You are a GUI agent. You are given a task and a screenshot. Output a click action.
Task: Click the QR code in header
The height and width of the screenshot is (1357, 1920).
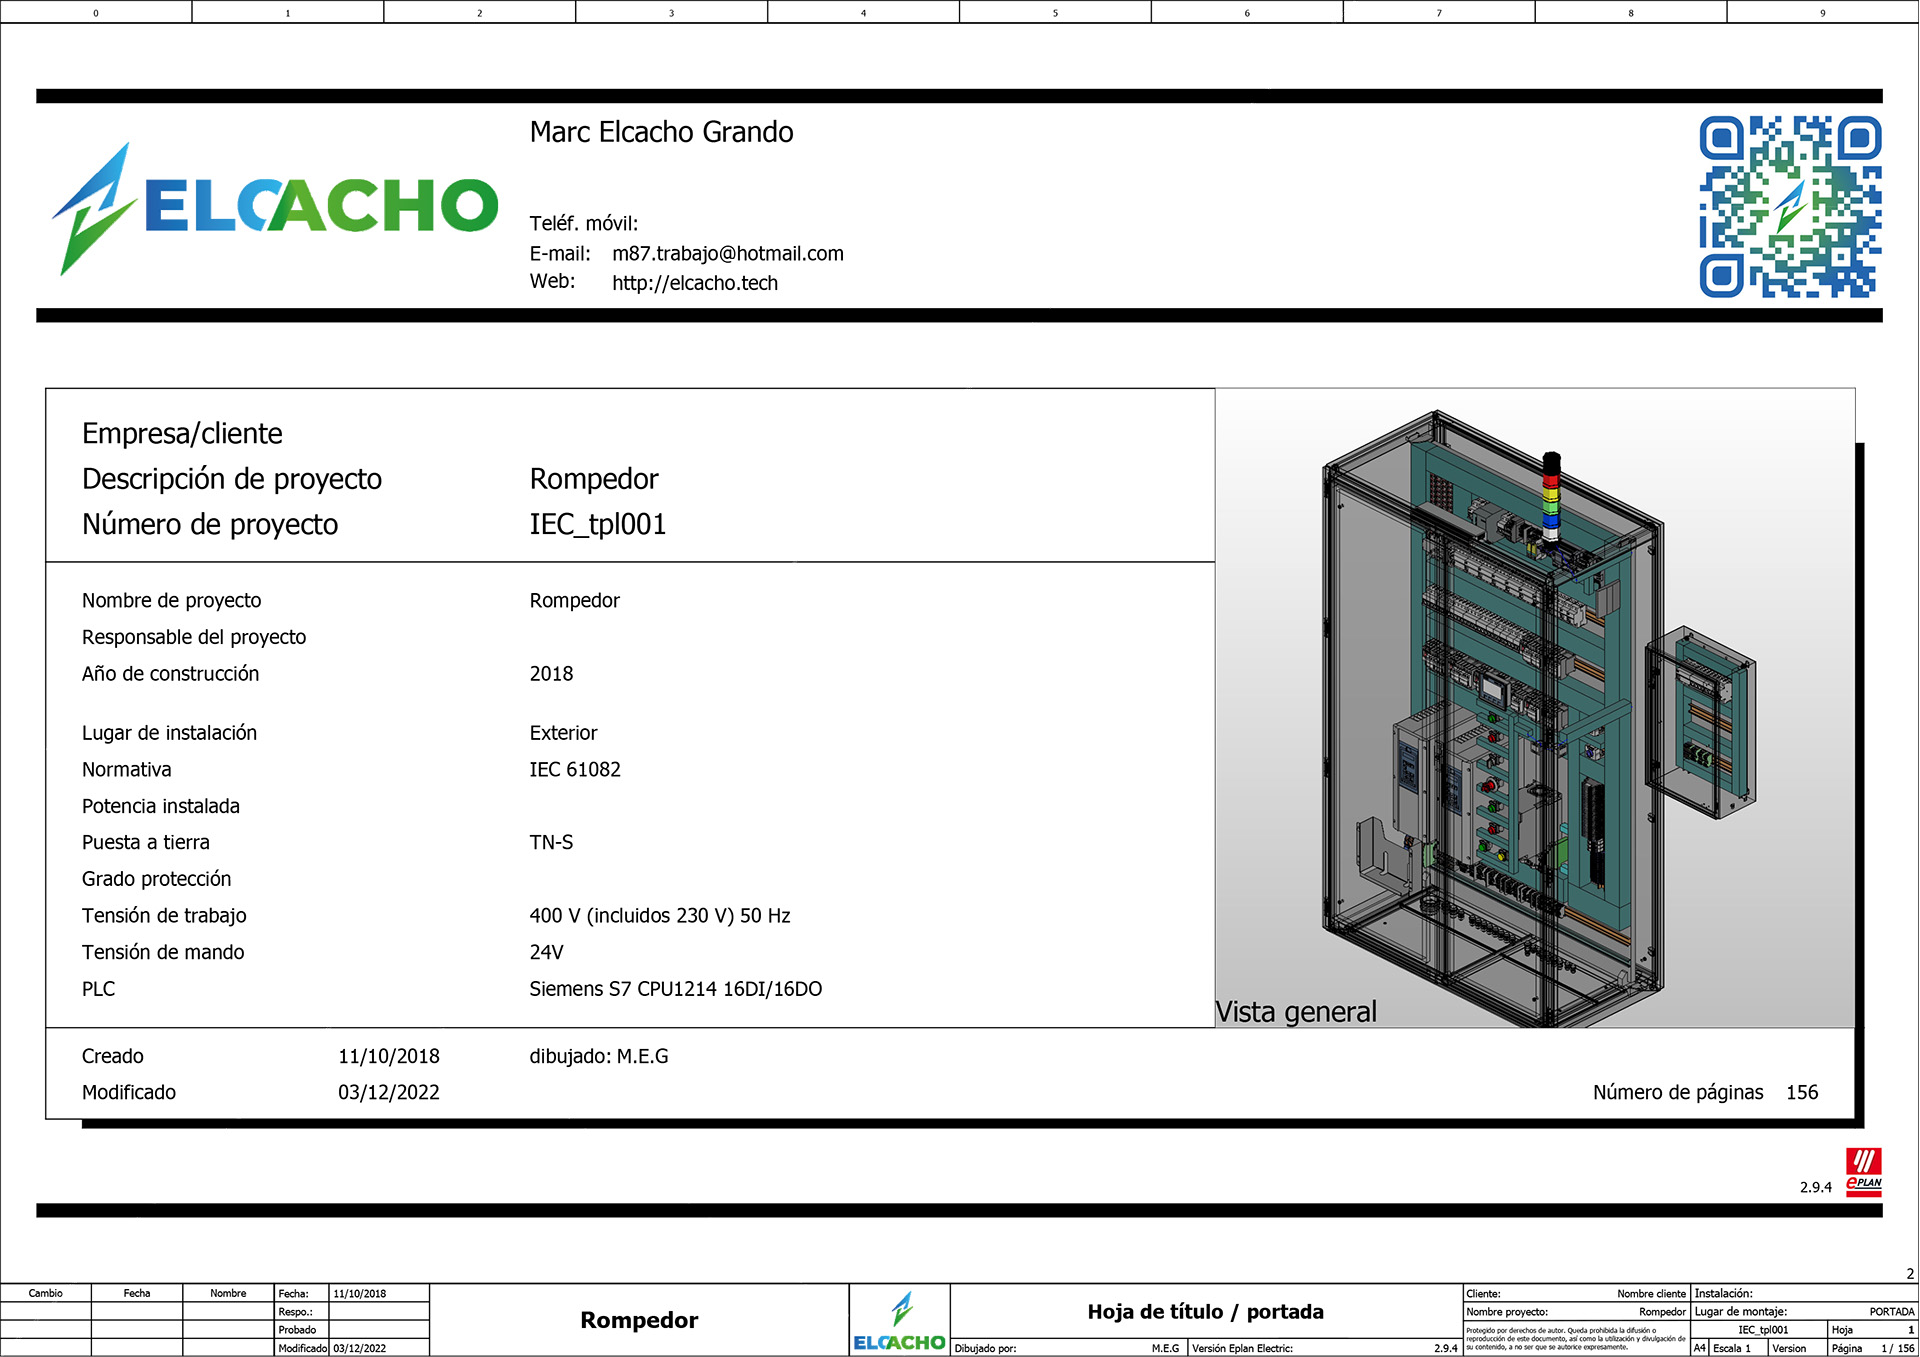pos(1789,207)
